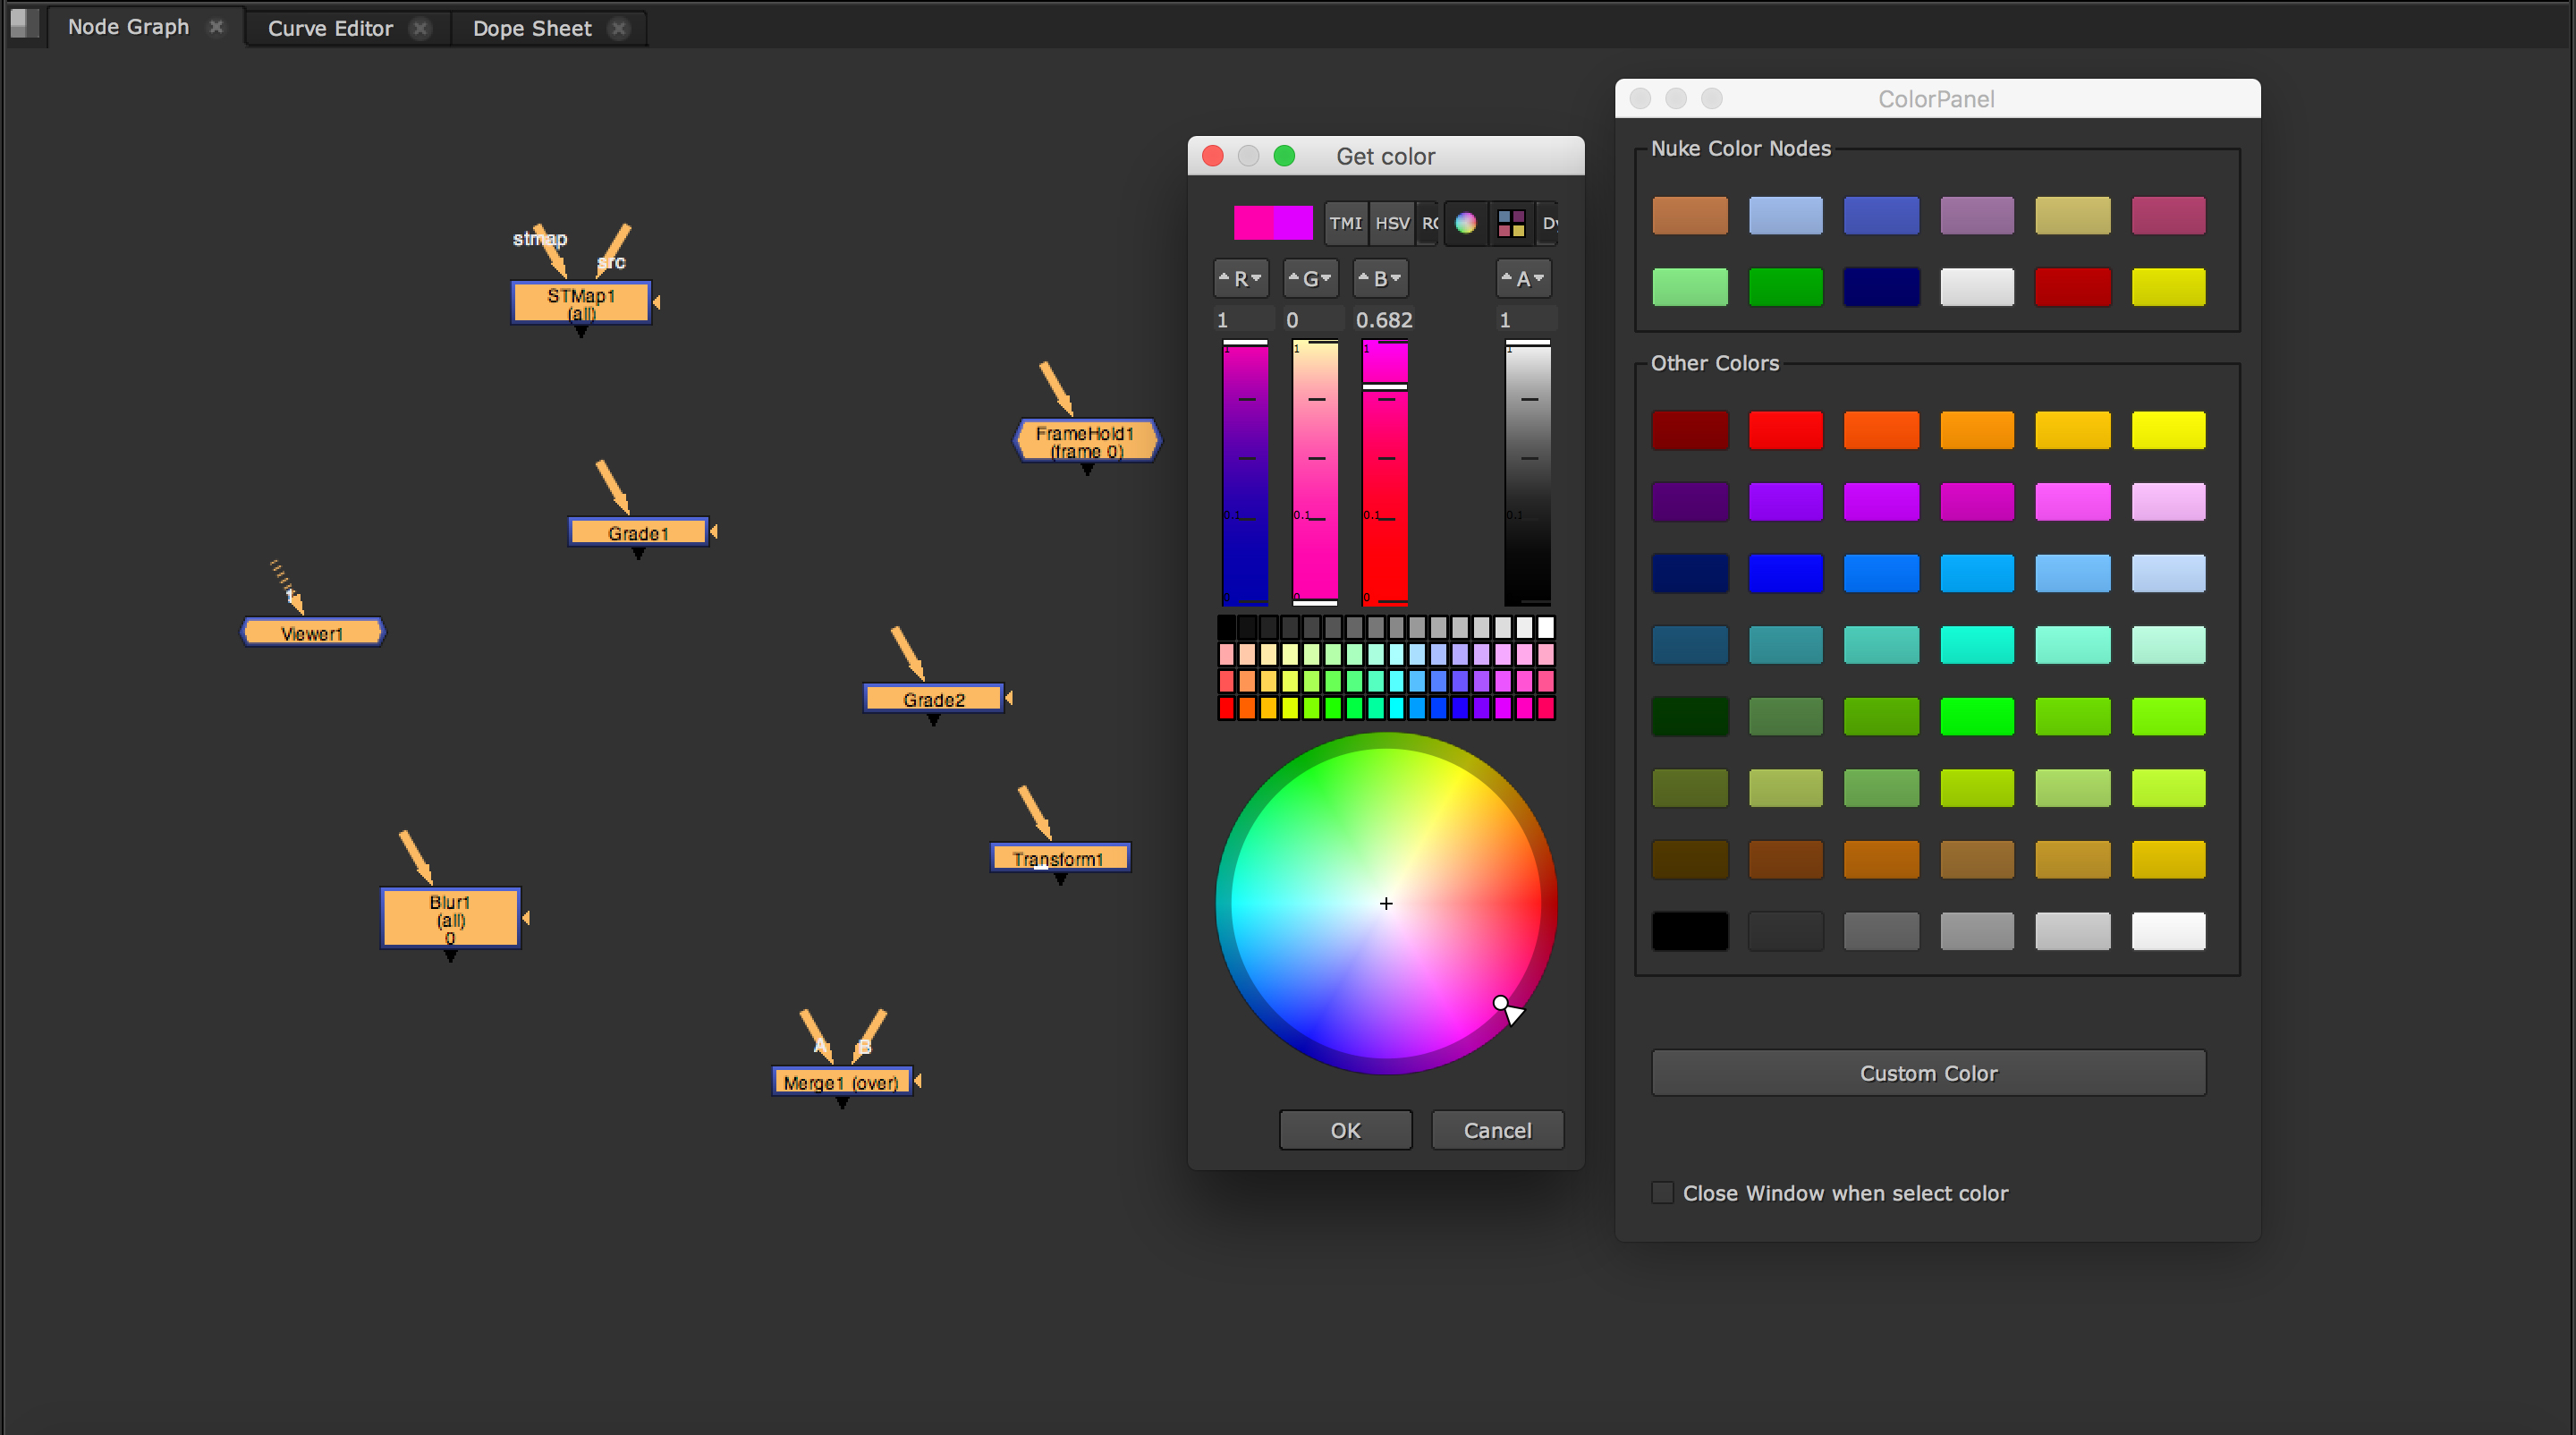
Task: Open the G channel dropdown
Action: point(1310,278)
